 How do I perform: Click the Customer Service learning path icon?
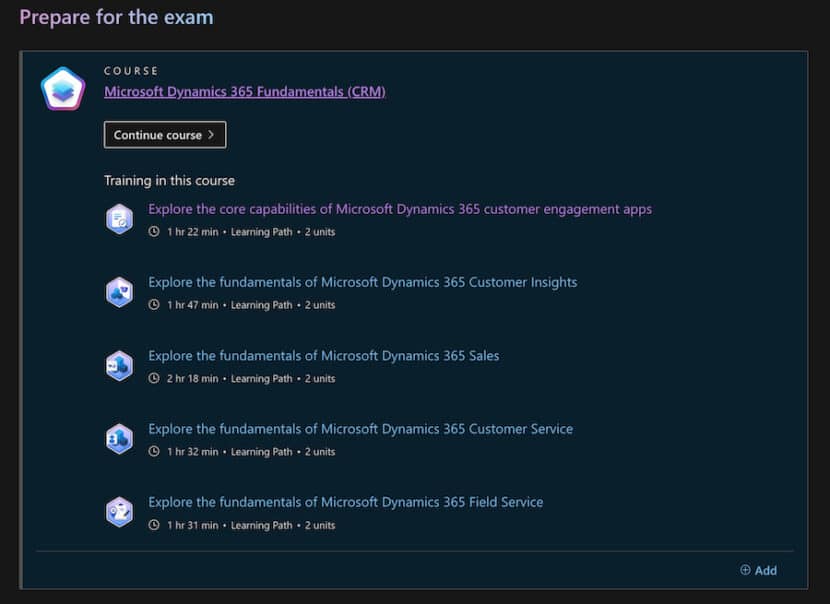pos(119,438)
